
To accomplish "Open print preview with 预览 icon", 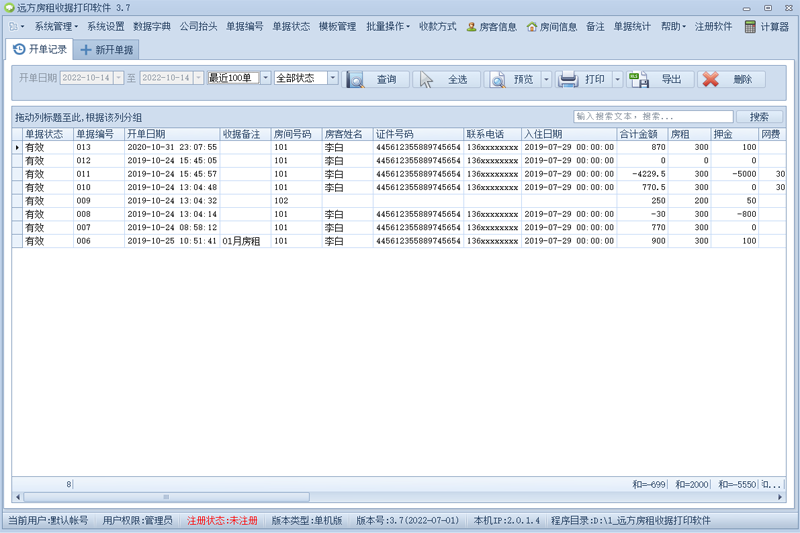I will (497, 80).
